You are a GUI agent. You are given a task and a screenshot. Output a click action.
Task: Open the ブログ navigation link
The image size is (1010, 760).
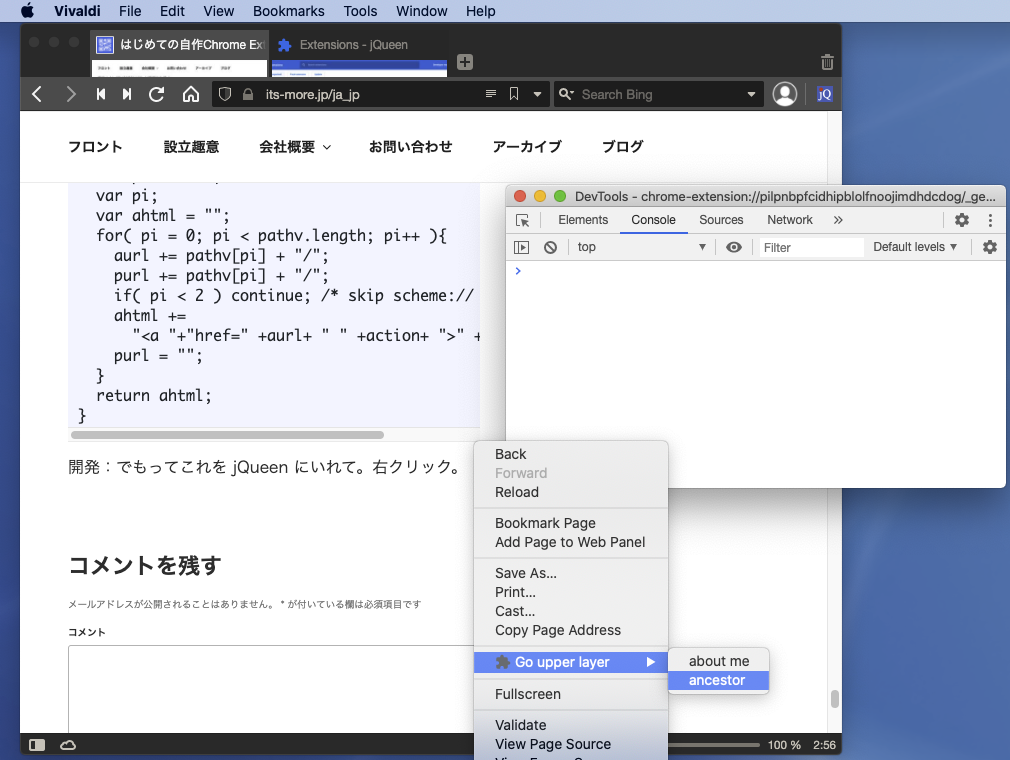click(622, 146)
